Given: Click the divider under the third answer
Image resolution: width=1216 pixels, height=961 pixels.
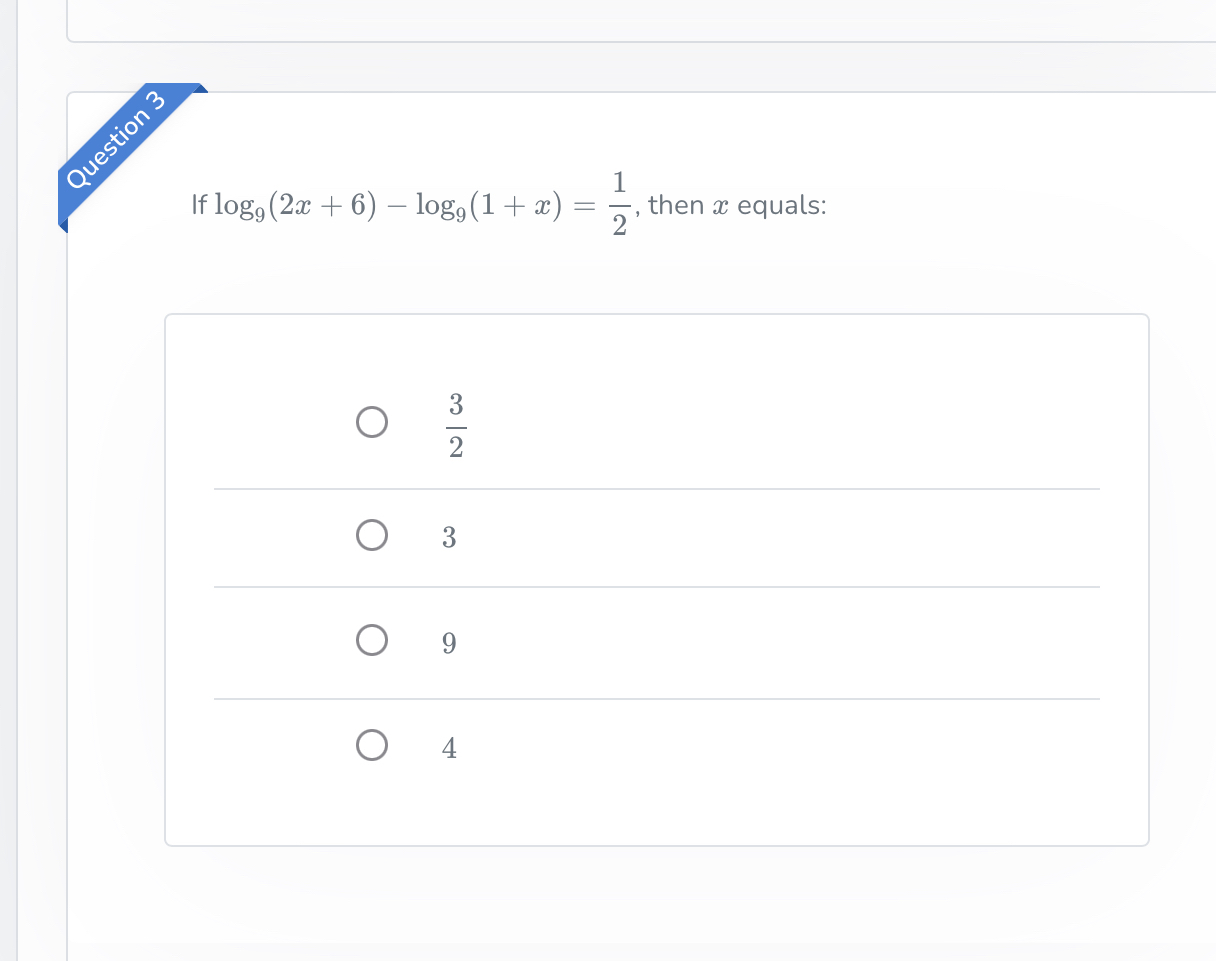Looking at the screenshot, I should point(655,698).
